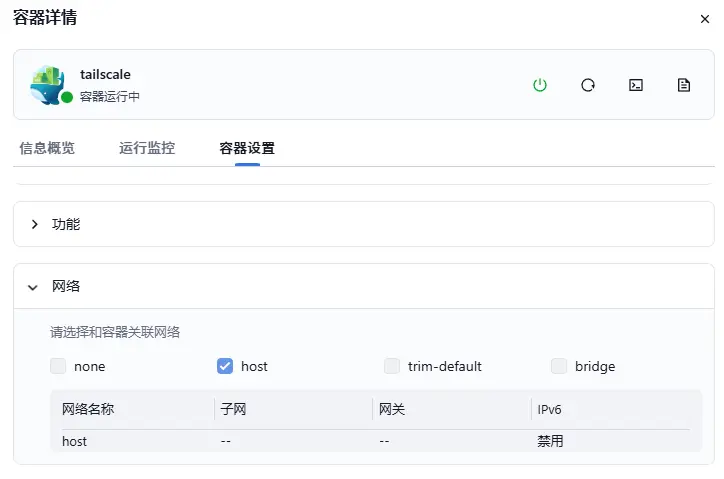Tick the trim-default network checkbox
This screenshot has width=724, height=479.
[x=392, y=366]
